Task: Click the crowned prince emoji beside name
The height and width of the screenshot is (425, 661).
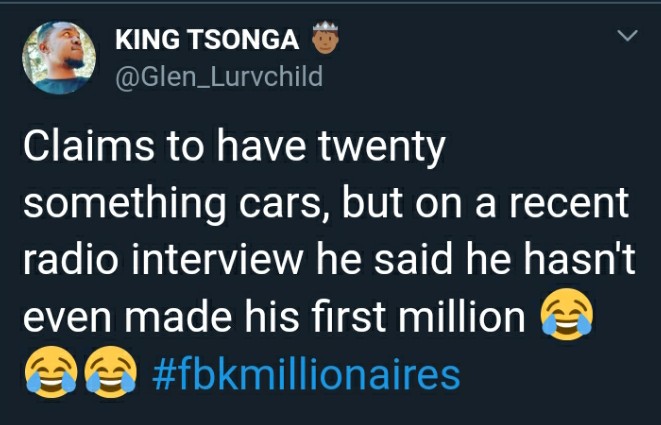Action: click(325, 38)
